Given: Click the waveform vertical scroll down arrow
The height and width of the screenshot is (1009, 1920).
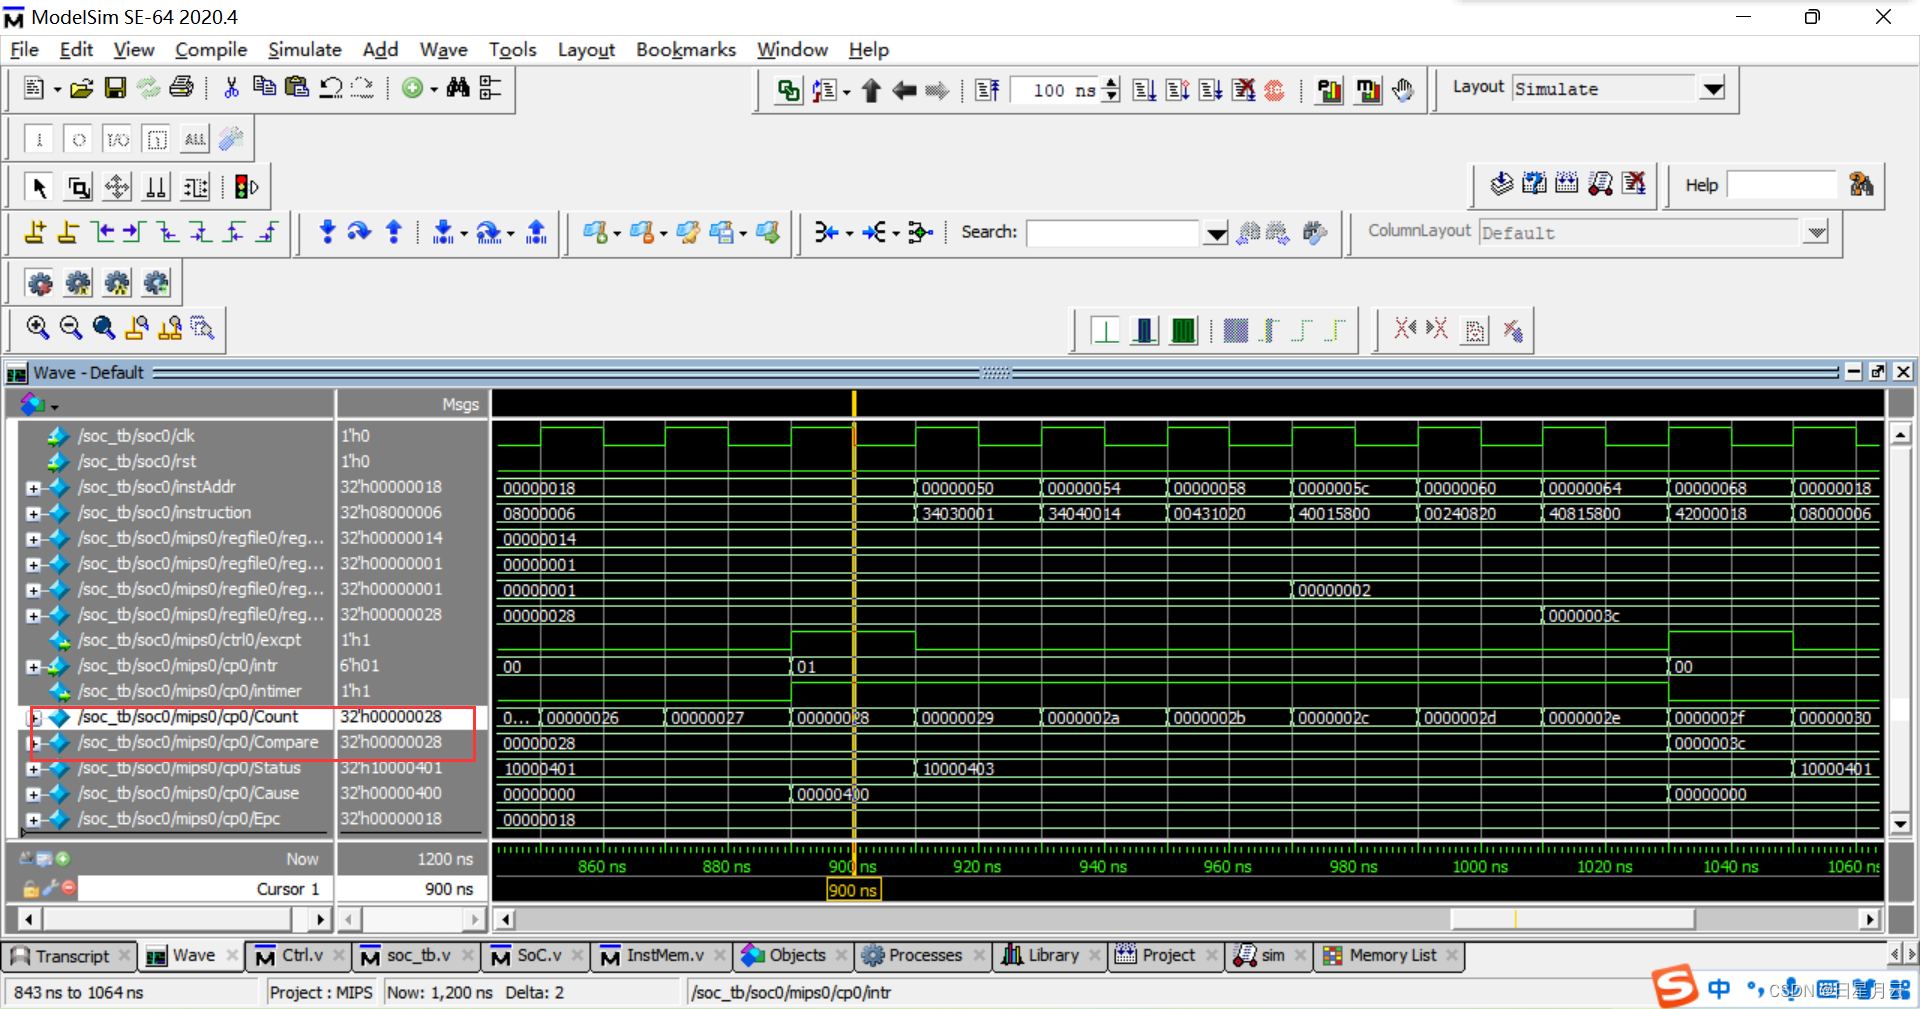Looking at the screenshot, I should coord(1900,825).
